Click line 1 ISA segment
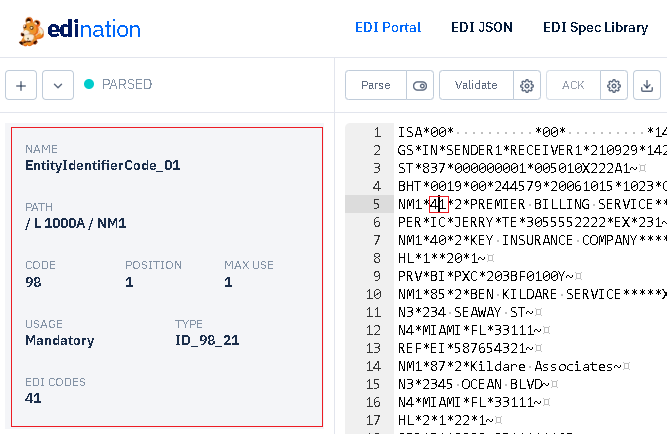Viewport: 667px width, 434px height. pyautogui.click(x=532, y=132)
